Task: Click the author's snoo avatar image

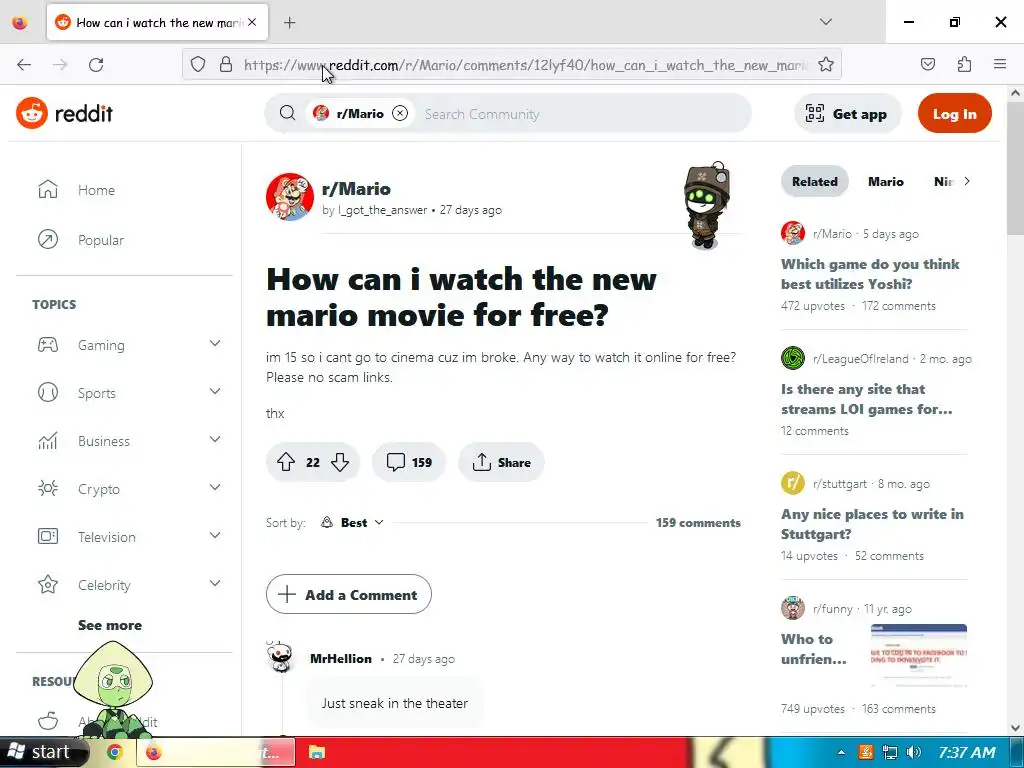Action: [706, 205]
